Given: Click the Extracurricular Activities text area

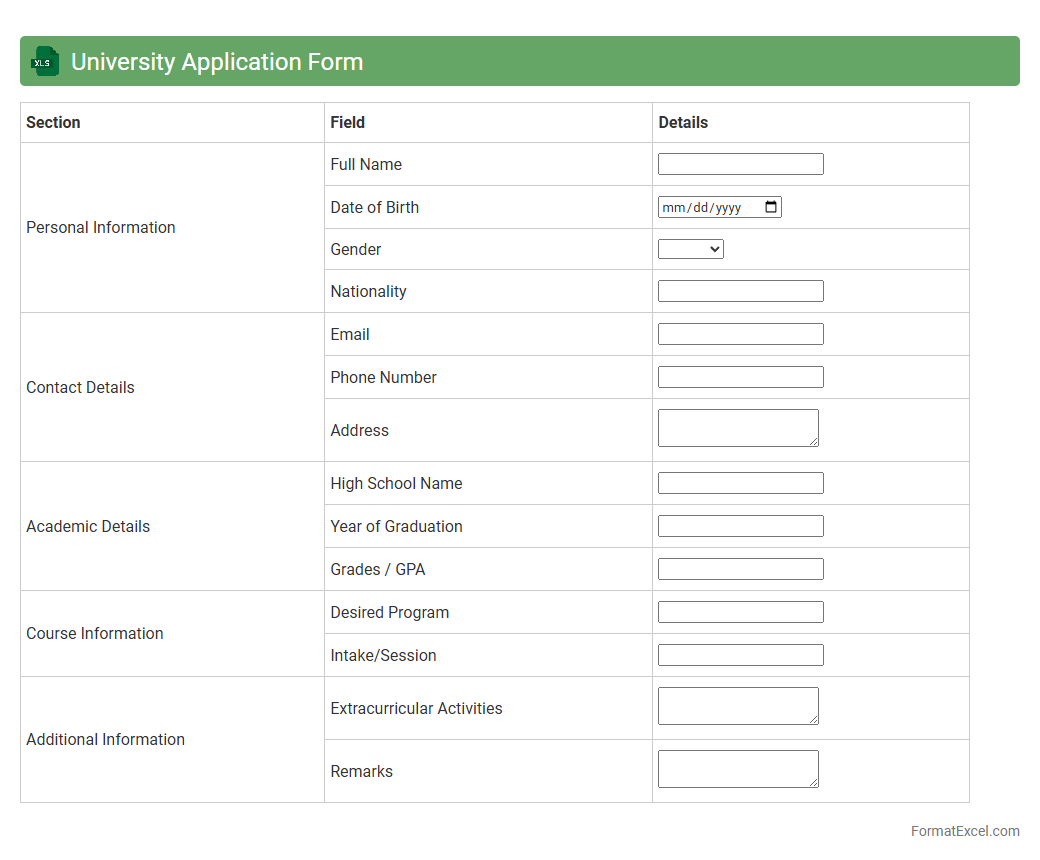Looking at the screenshot, I should [737, 706].
